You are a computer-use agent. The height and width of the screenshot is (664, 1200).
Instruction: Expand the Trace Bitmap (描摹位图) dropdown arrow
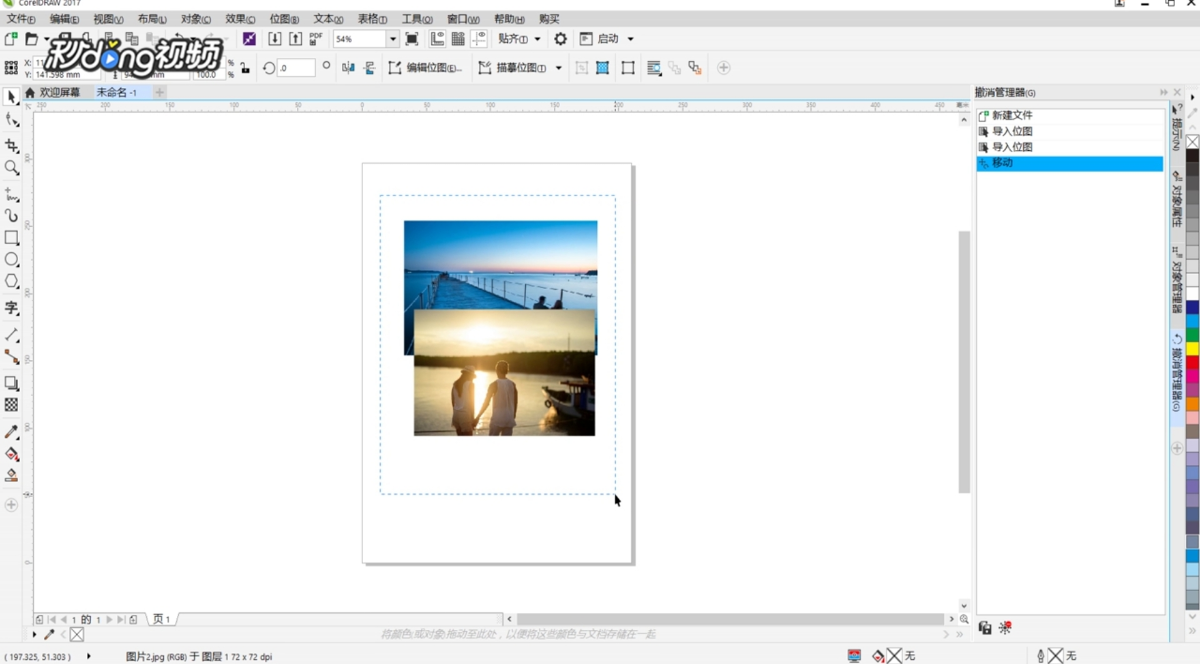(558, 68)
